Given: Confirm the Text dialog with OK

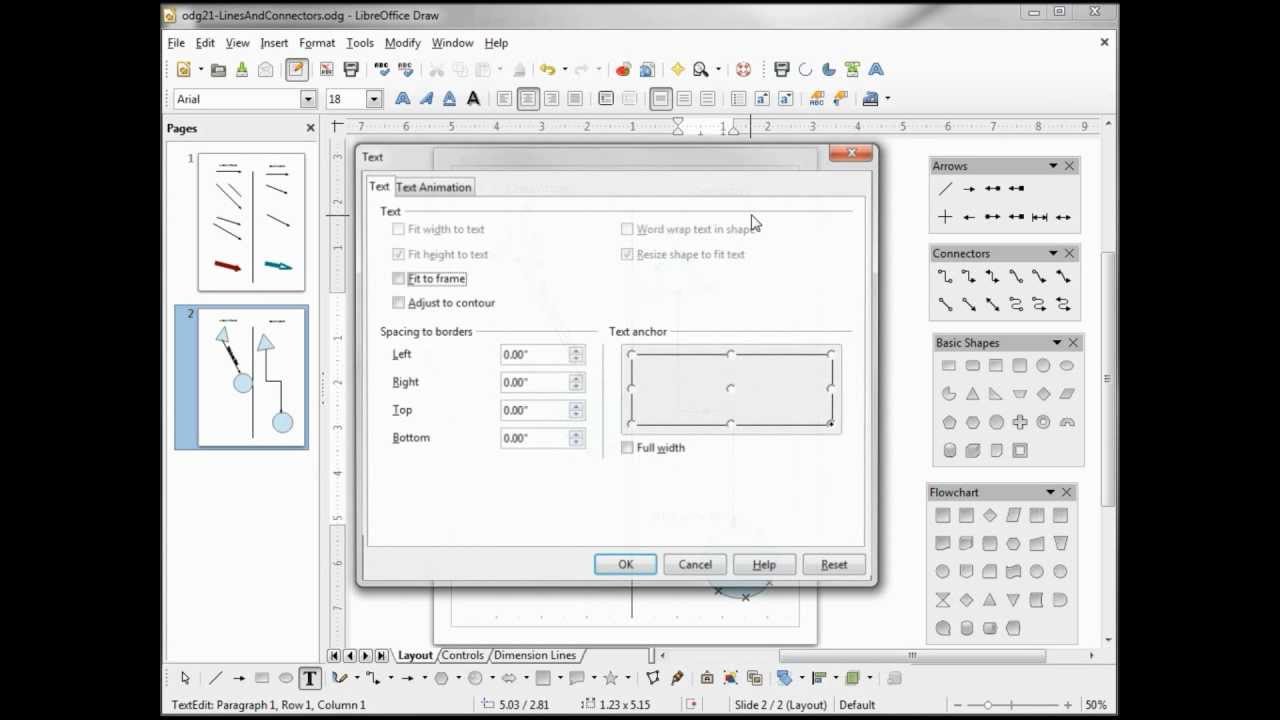Looking at the screenshot, I should point(625,565).
